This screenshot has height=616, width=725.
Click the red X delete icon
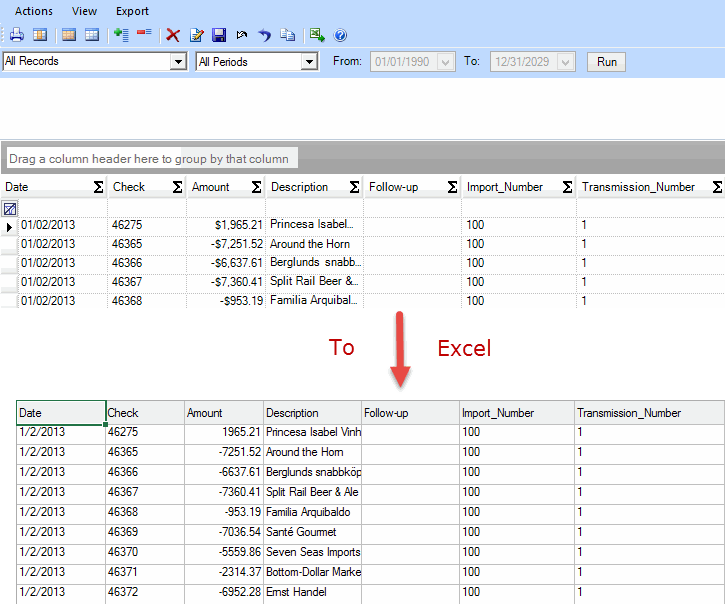pos(173,35)
